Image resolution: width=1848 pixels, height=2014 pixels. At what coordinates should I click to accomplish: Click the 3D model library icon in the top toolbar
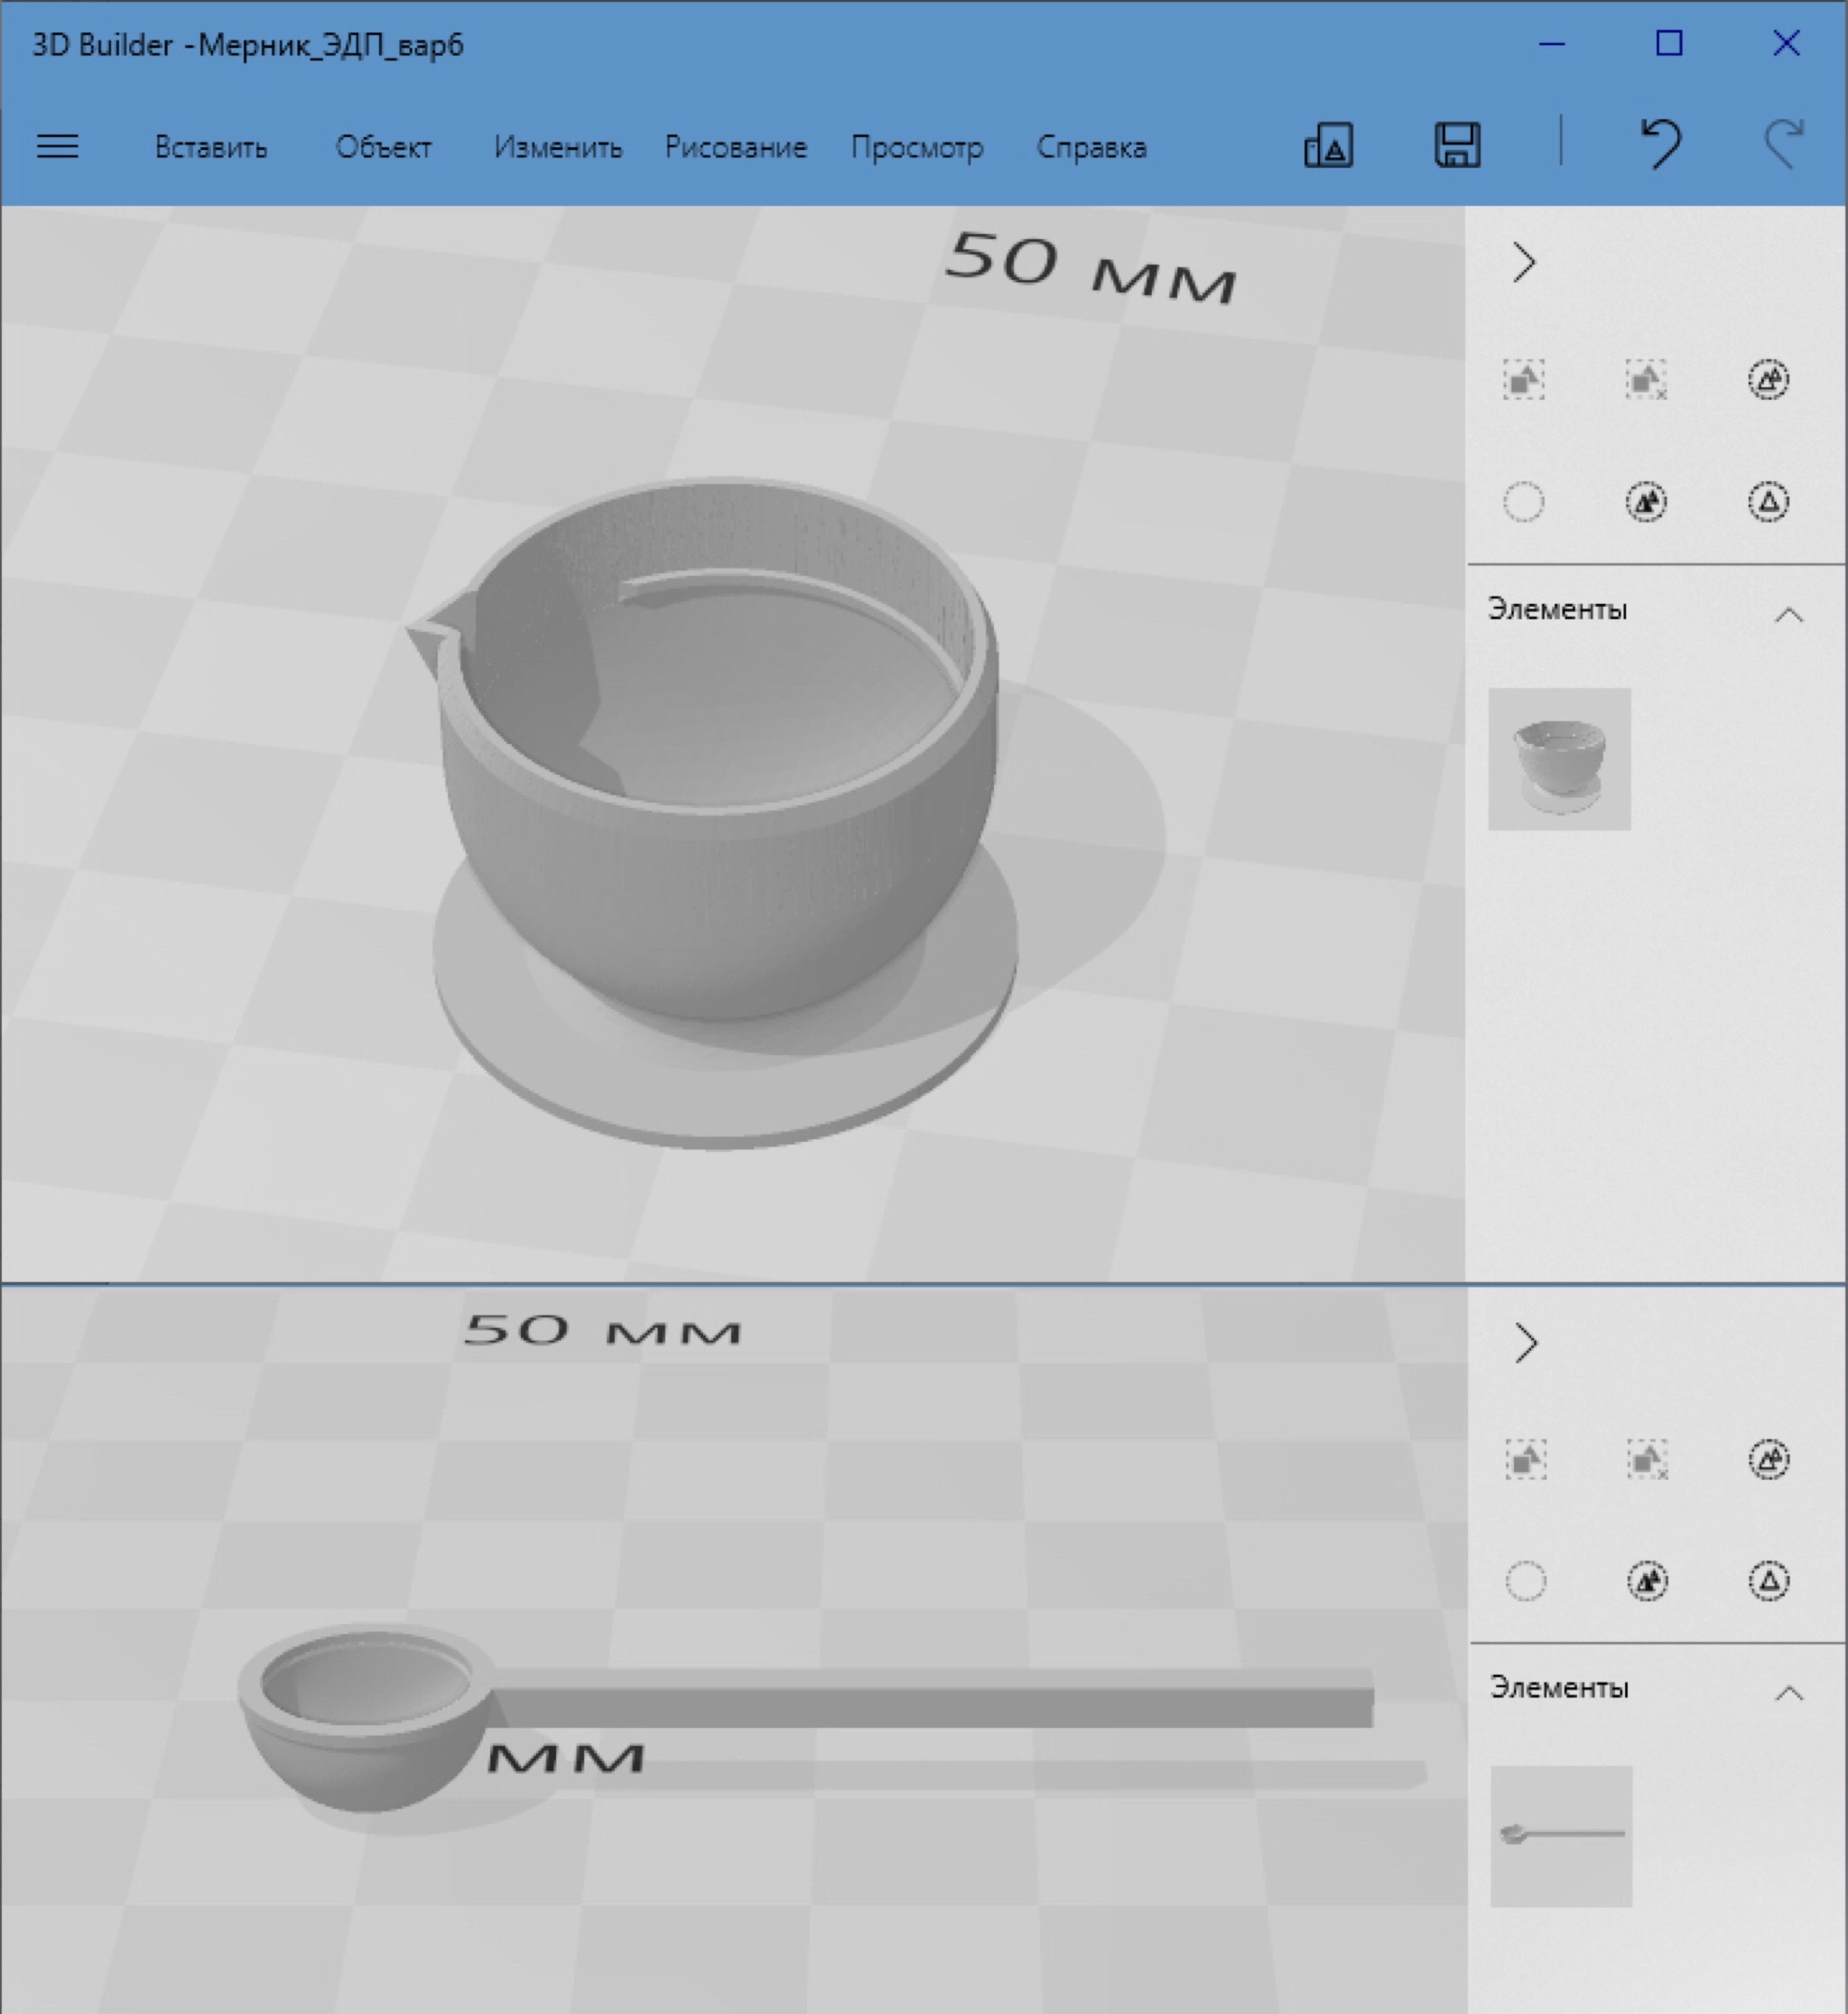coord(1328,146)
